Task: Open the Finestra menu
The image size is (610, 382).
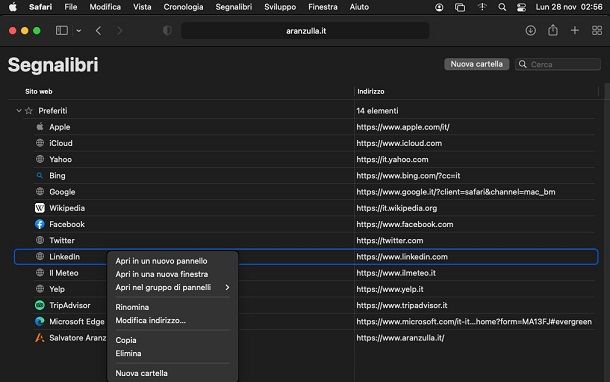Action: click(x=323, y=7)
